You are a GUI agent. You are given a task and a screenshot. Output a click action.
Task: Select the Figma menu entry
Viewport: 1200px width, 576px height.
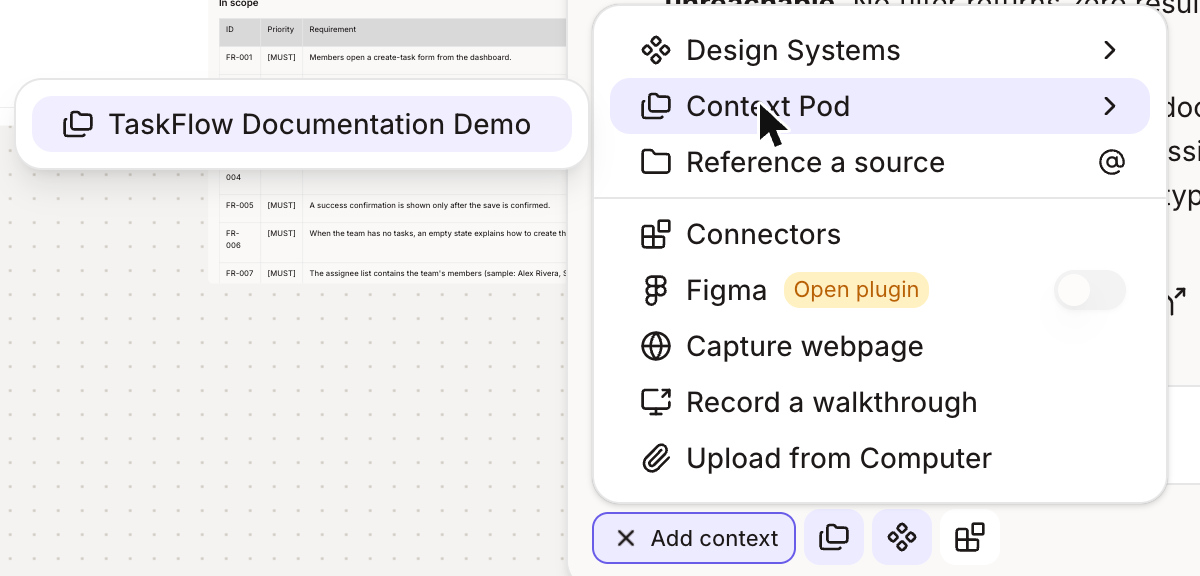coord(880,290)
